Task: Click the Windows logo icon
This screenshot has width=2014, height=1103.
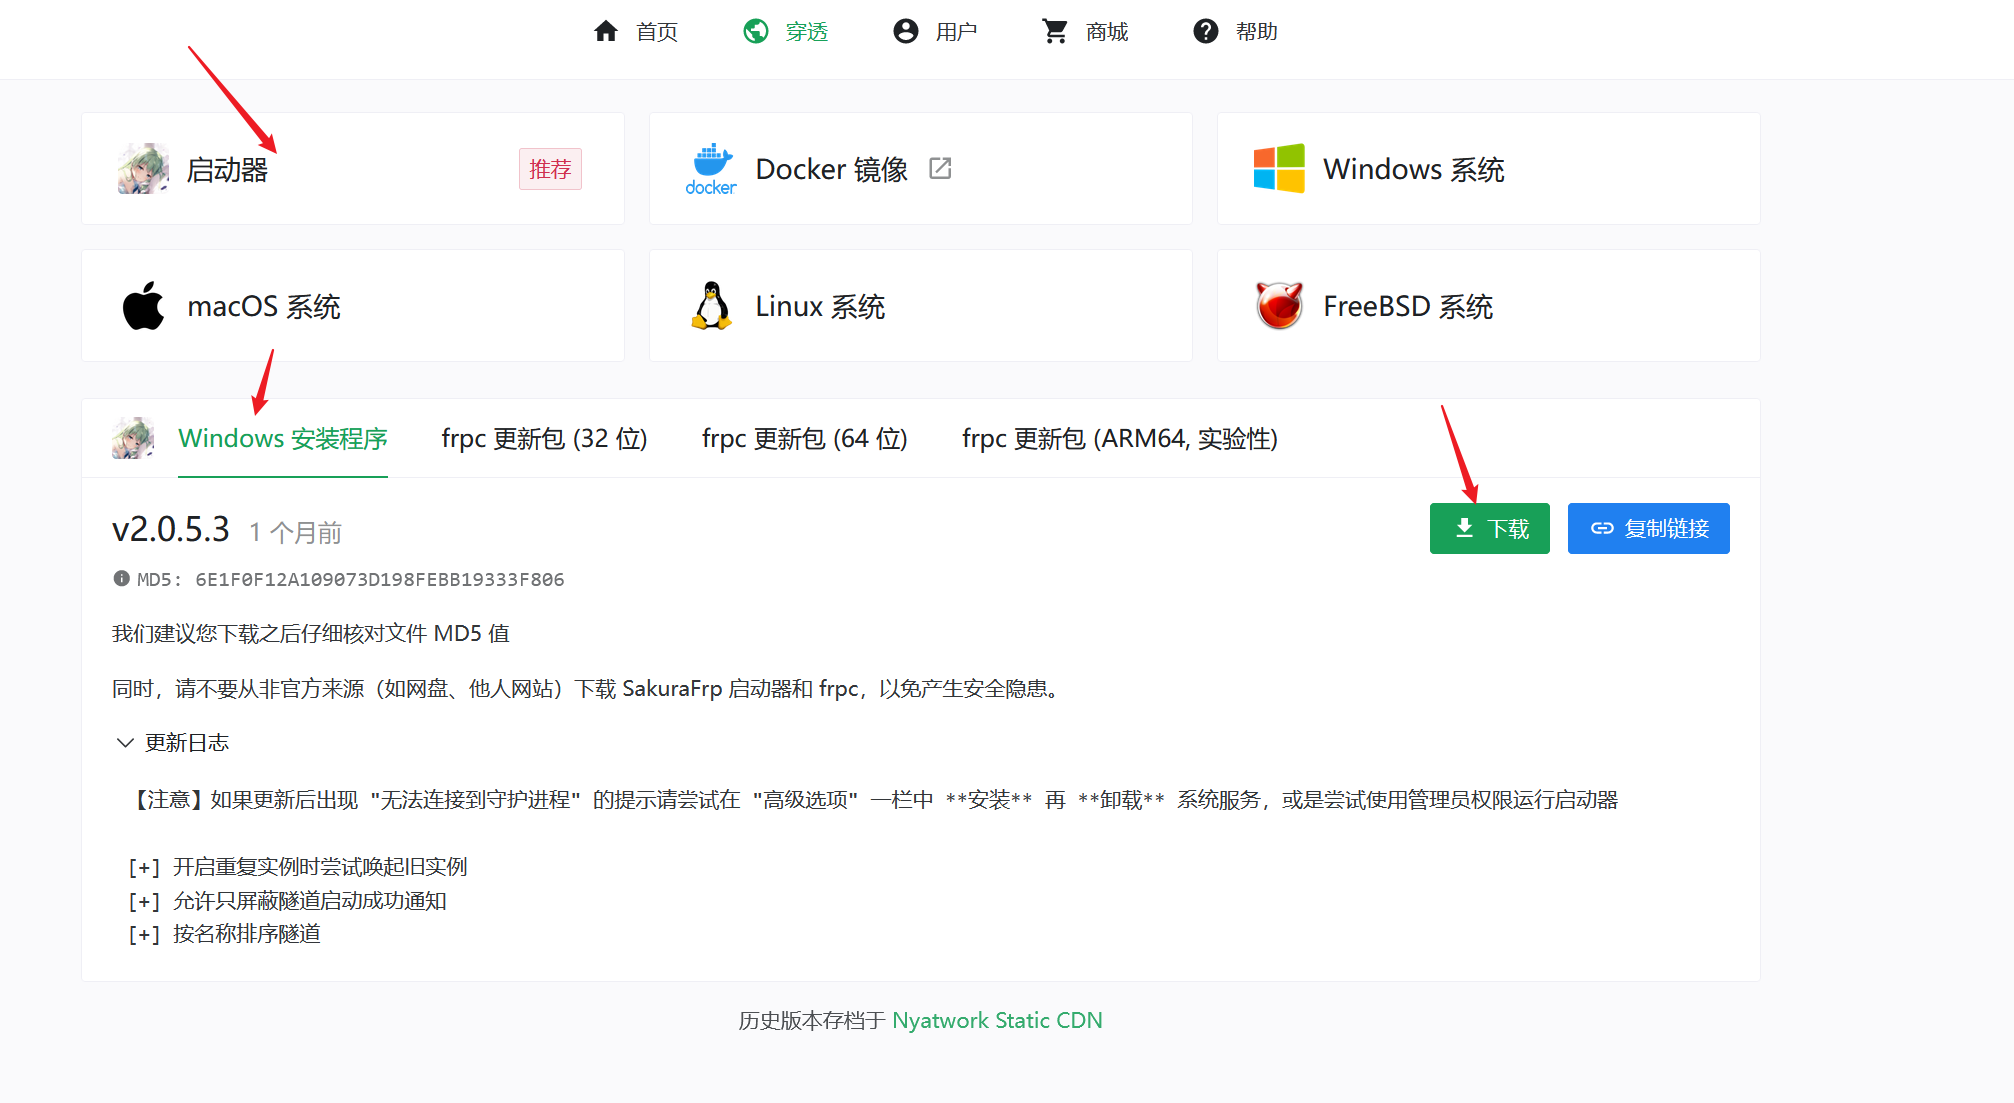Action: (x=1279, y=168)
